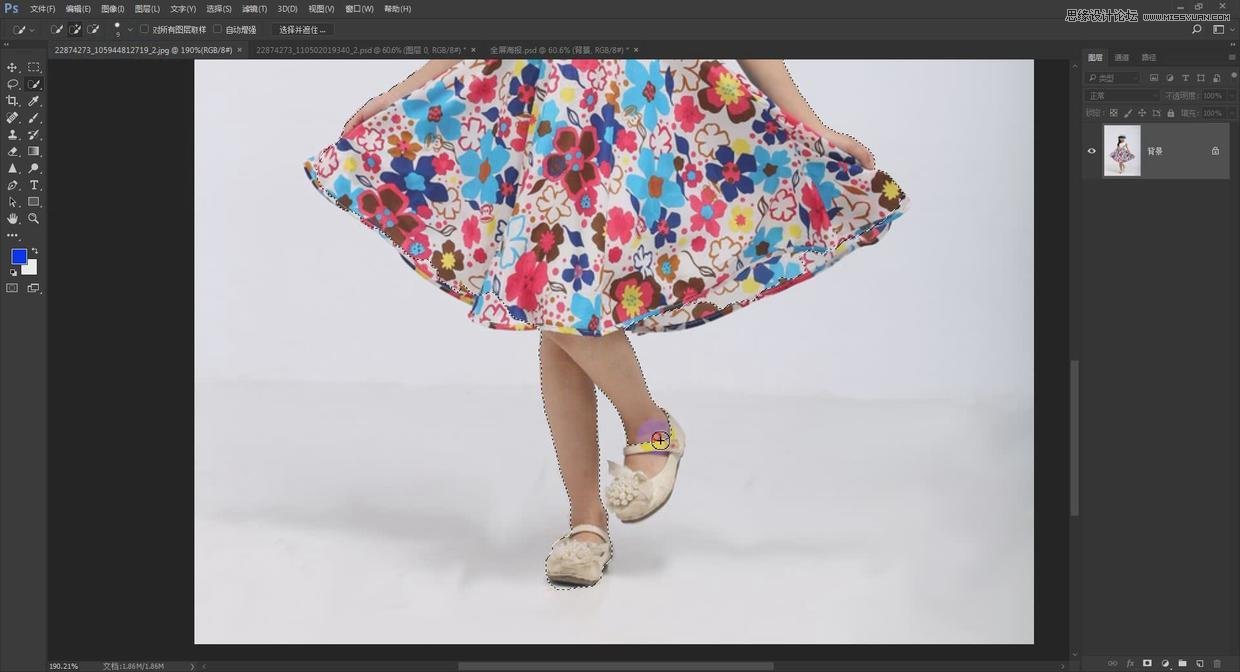Switch to the 通道 panel tab
Screen dimensions: 1240x672
point(1122,58)
